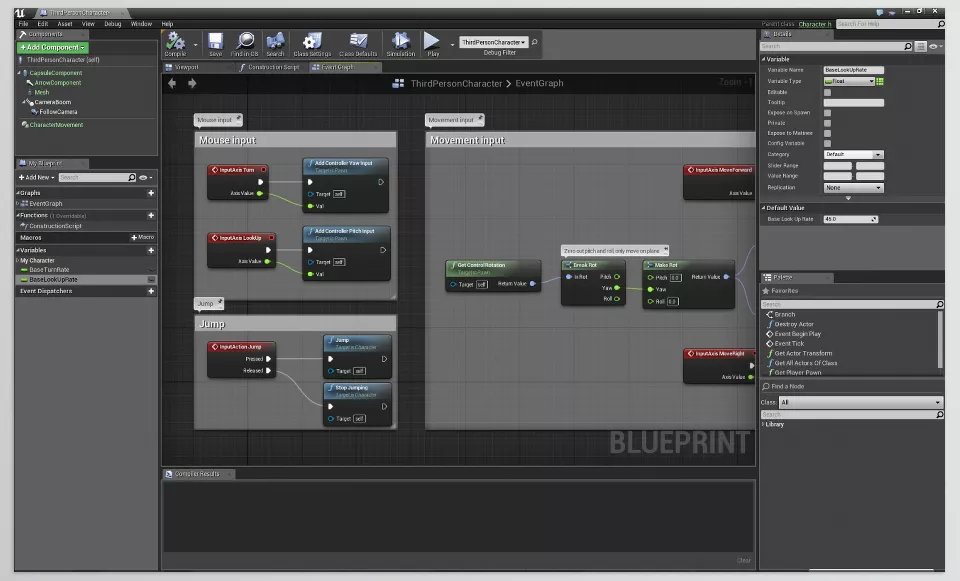Open Class Settings
This screenshot has height=581, width=960.
[x=312, y=44]
